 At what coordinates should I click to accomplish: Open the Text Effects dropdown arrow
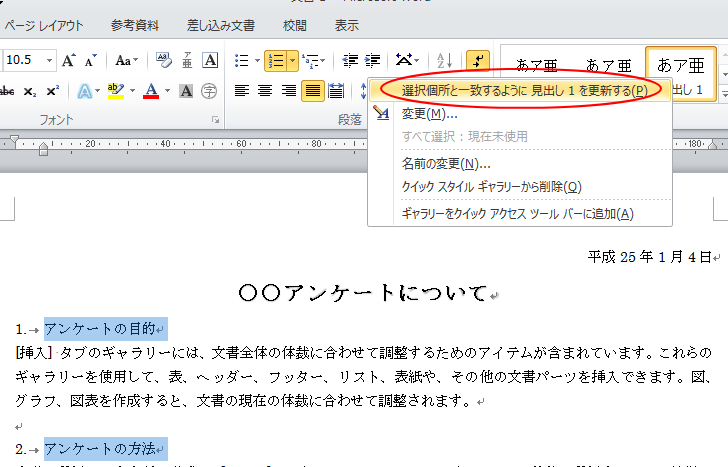coord(98,91)
